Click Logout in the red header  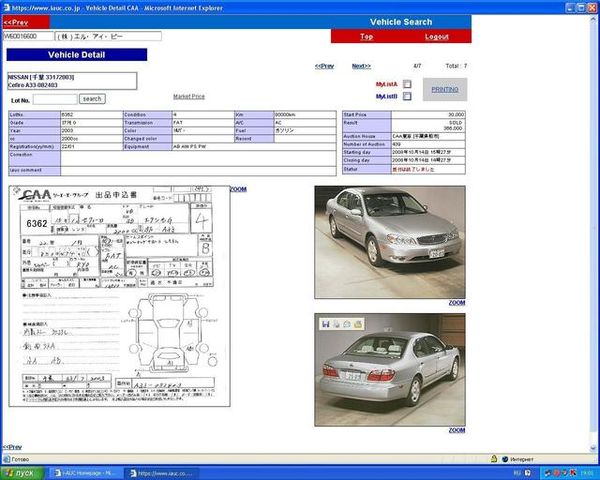pyautogui.click(x=436, y=36)
